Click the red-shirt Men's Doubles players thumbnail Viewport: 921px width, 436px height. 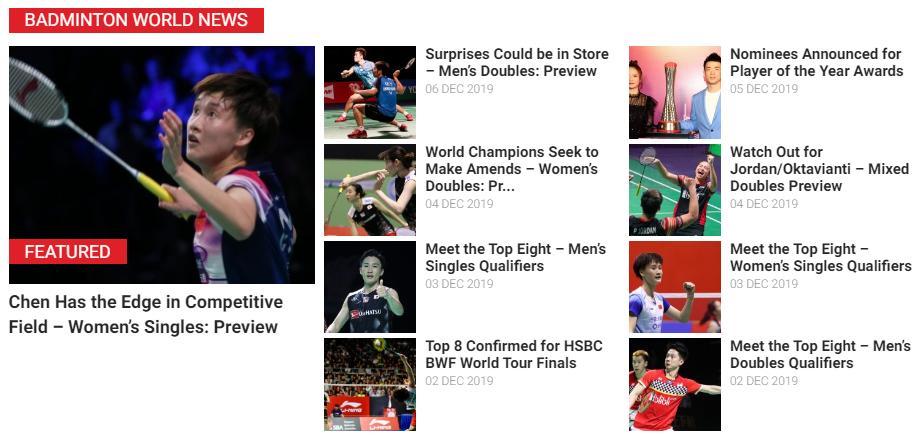coord(675,384)
